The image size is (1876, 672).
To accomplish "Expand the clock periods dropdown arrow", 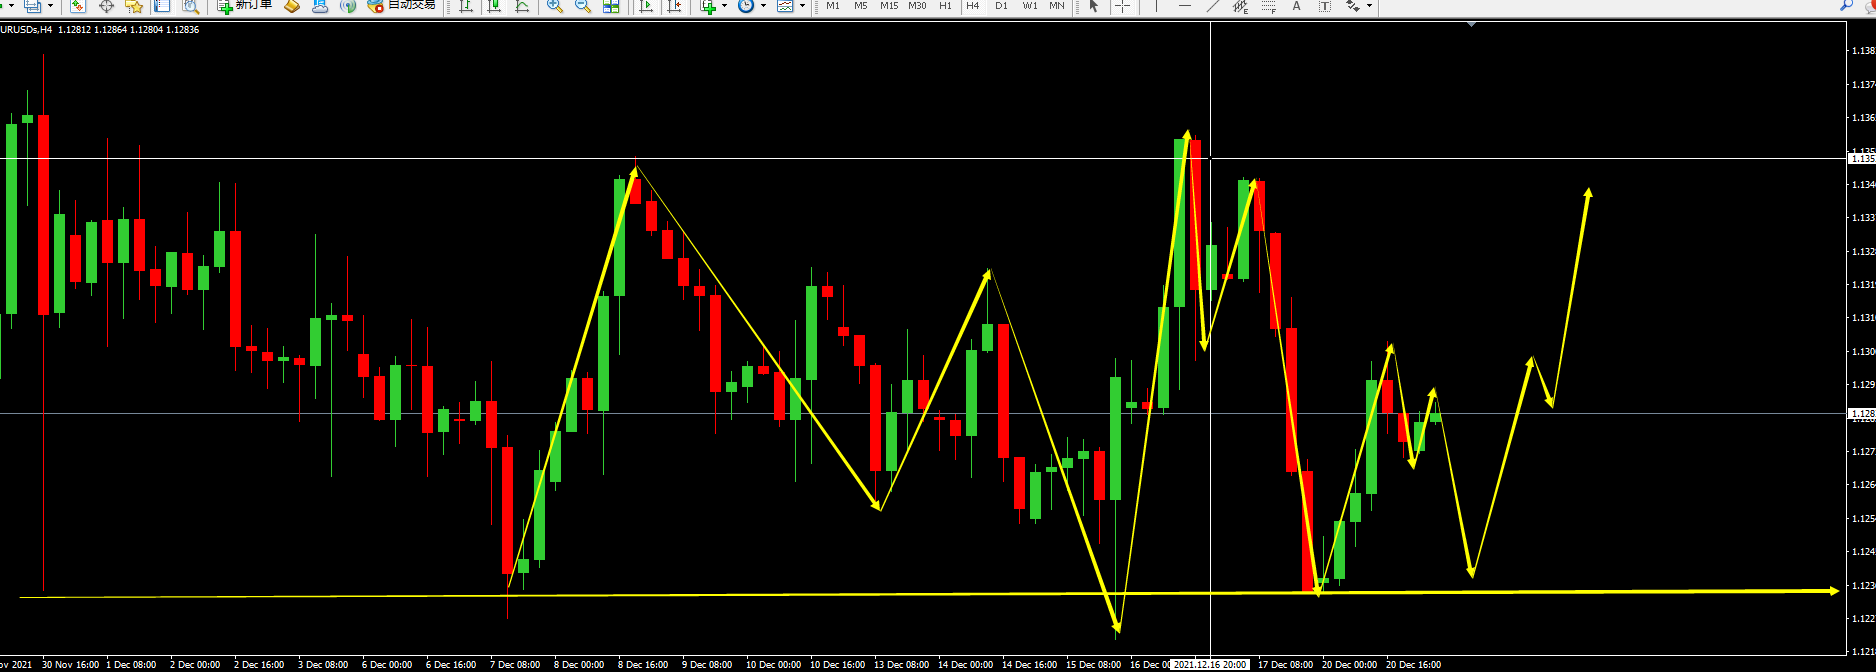I will [x=763, y=6].
